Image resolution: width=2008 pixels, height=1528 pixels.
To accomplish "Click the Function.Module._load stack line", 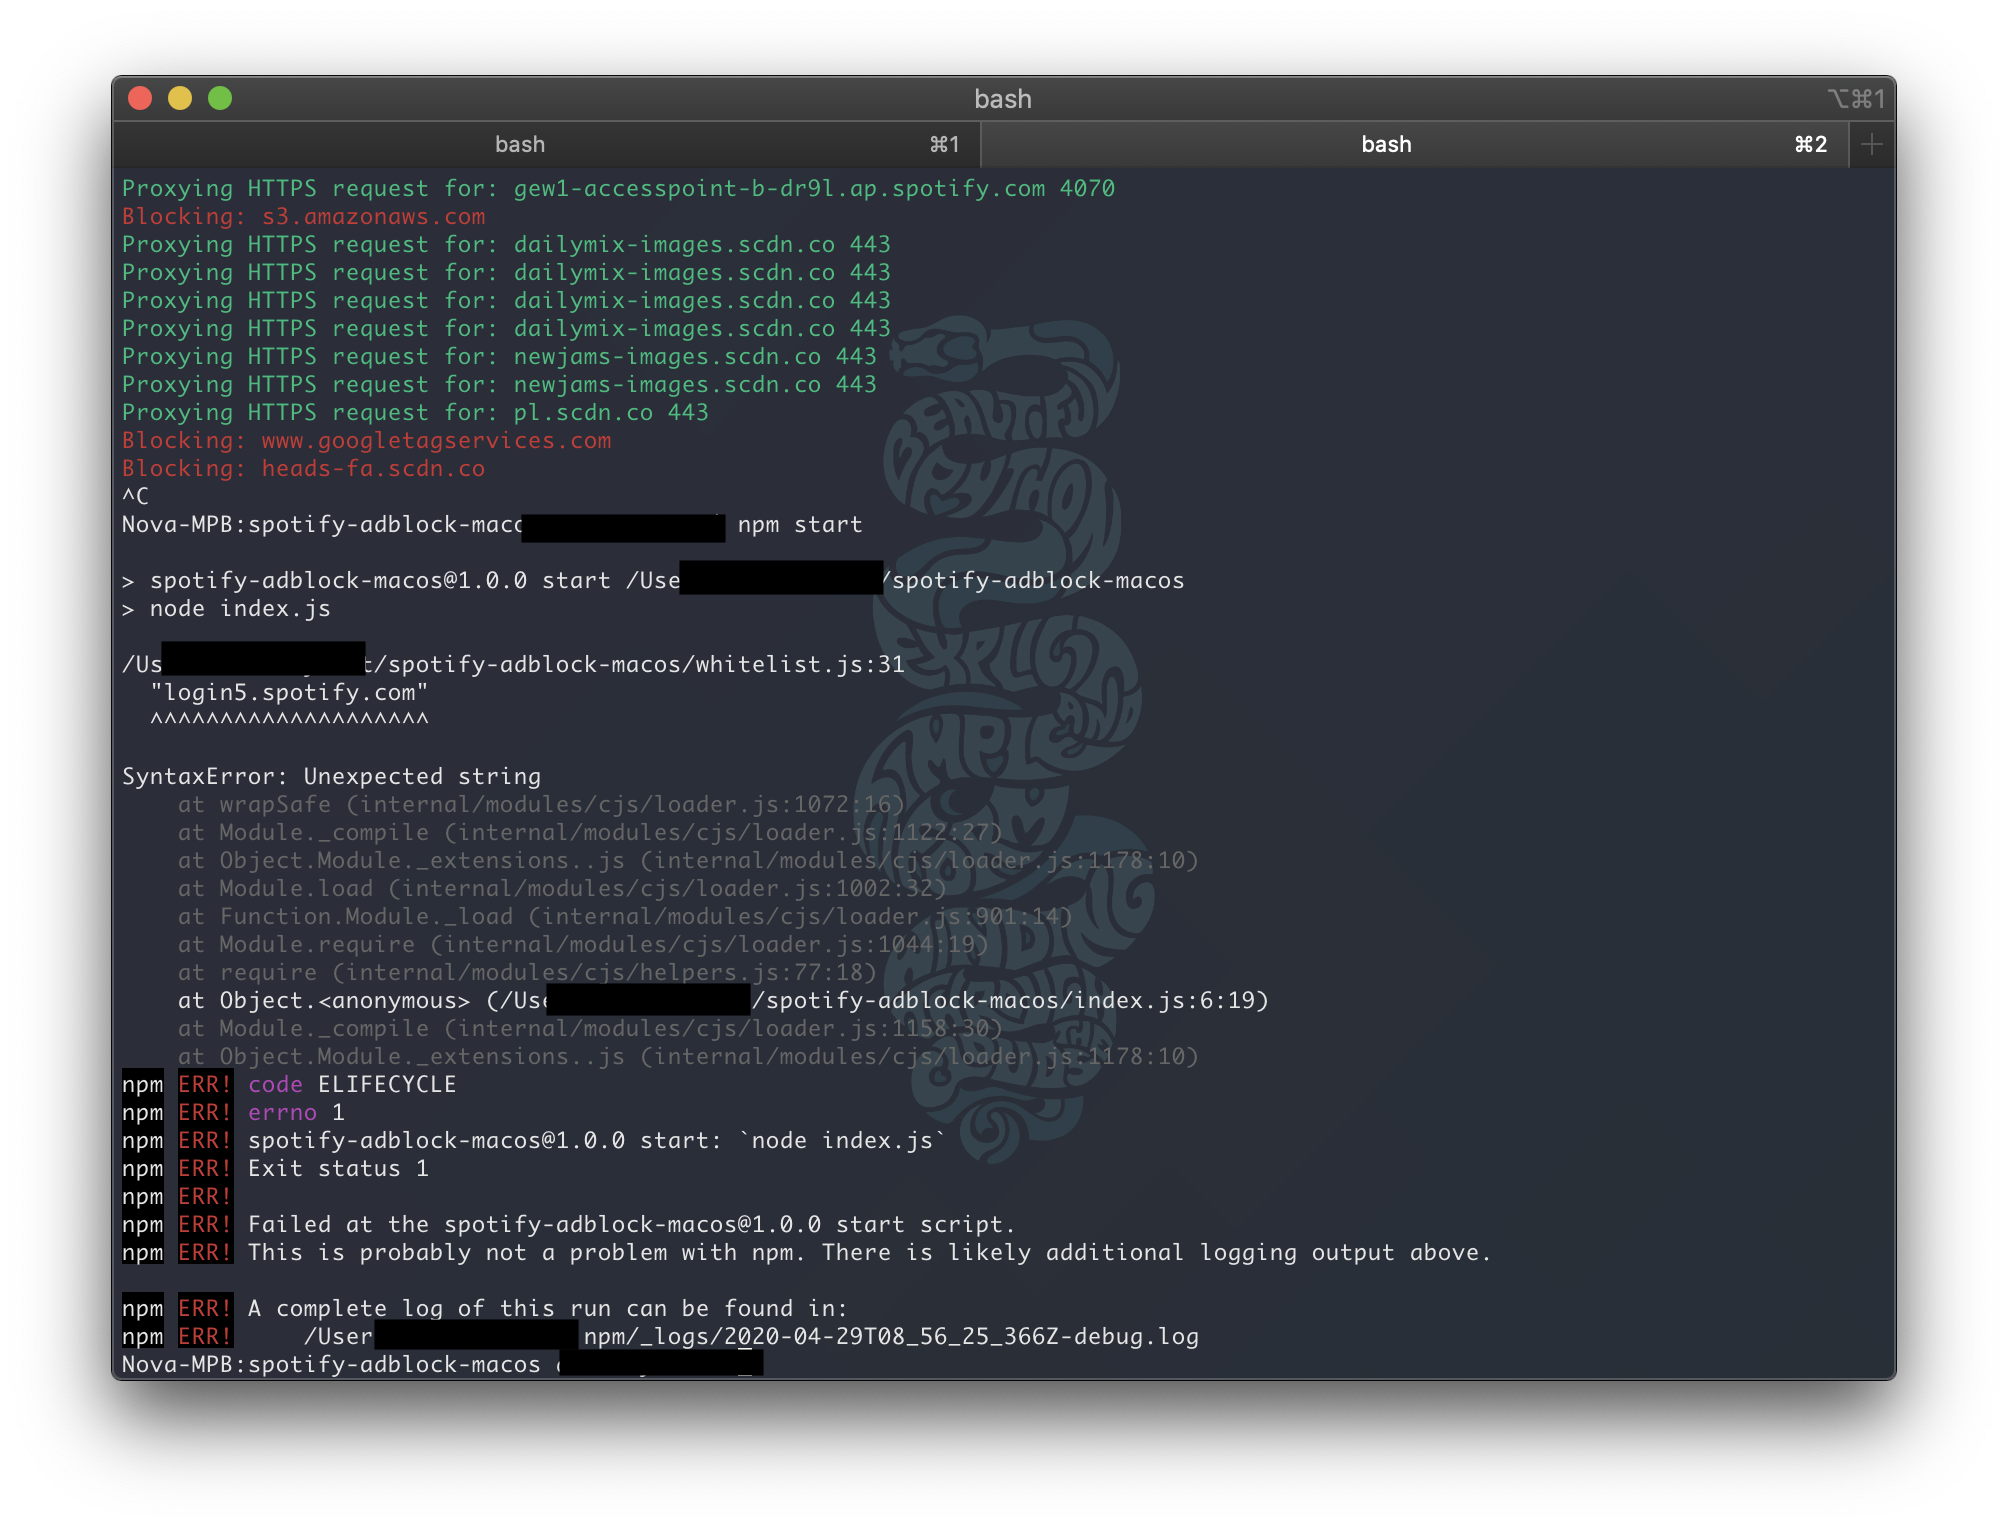I will coord(625,916).
